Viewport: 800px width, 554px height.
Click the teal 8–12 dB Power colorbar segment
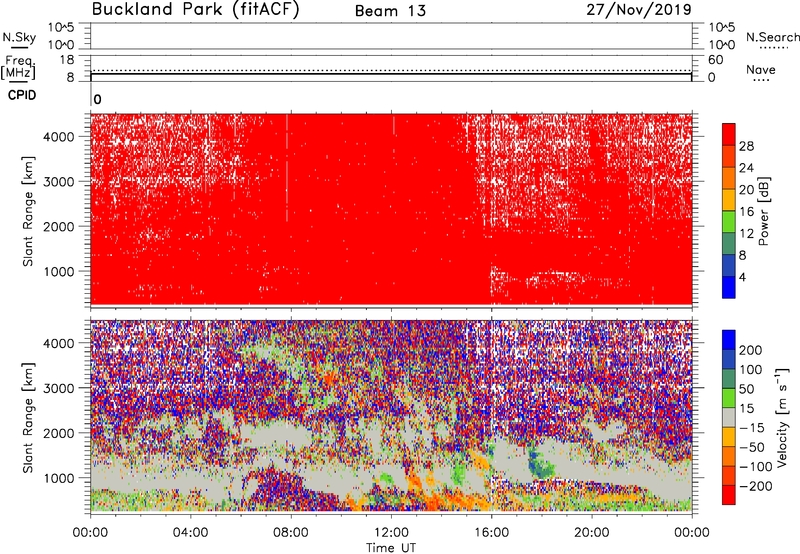(729, 244)
